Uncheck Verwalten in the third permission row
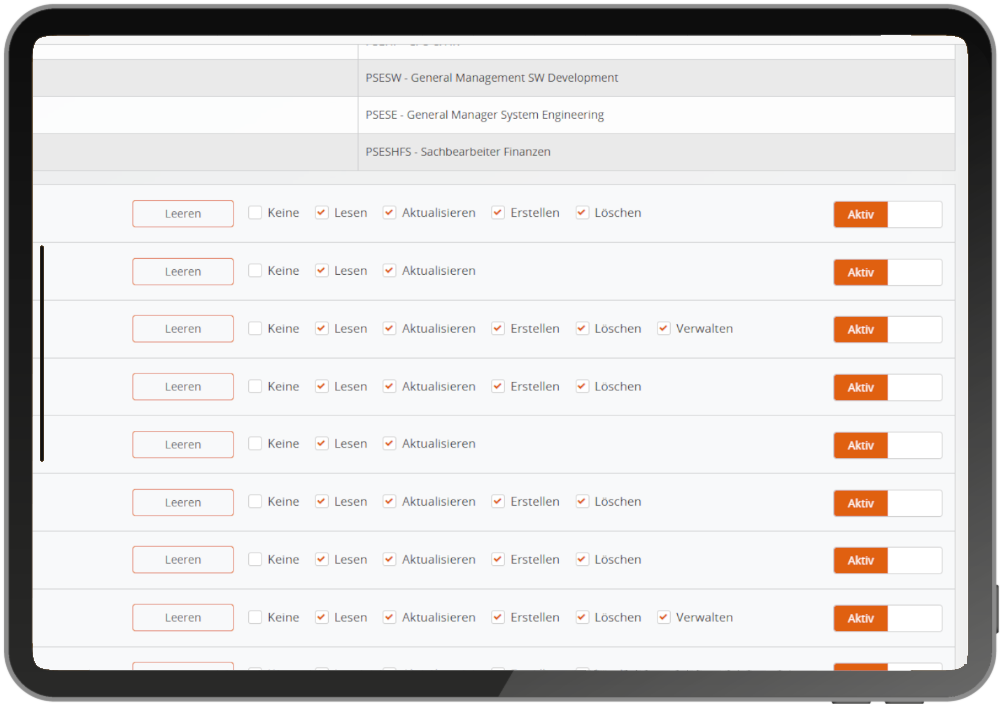Image resolution: width=1000 pixels, height=704 pixels. tap(664, 329)
